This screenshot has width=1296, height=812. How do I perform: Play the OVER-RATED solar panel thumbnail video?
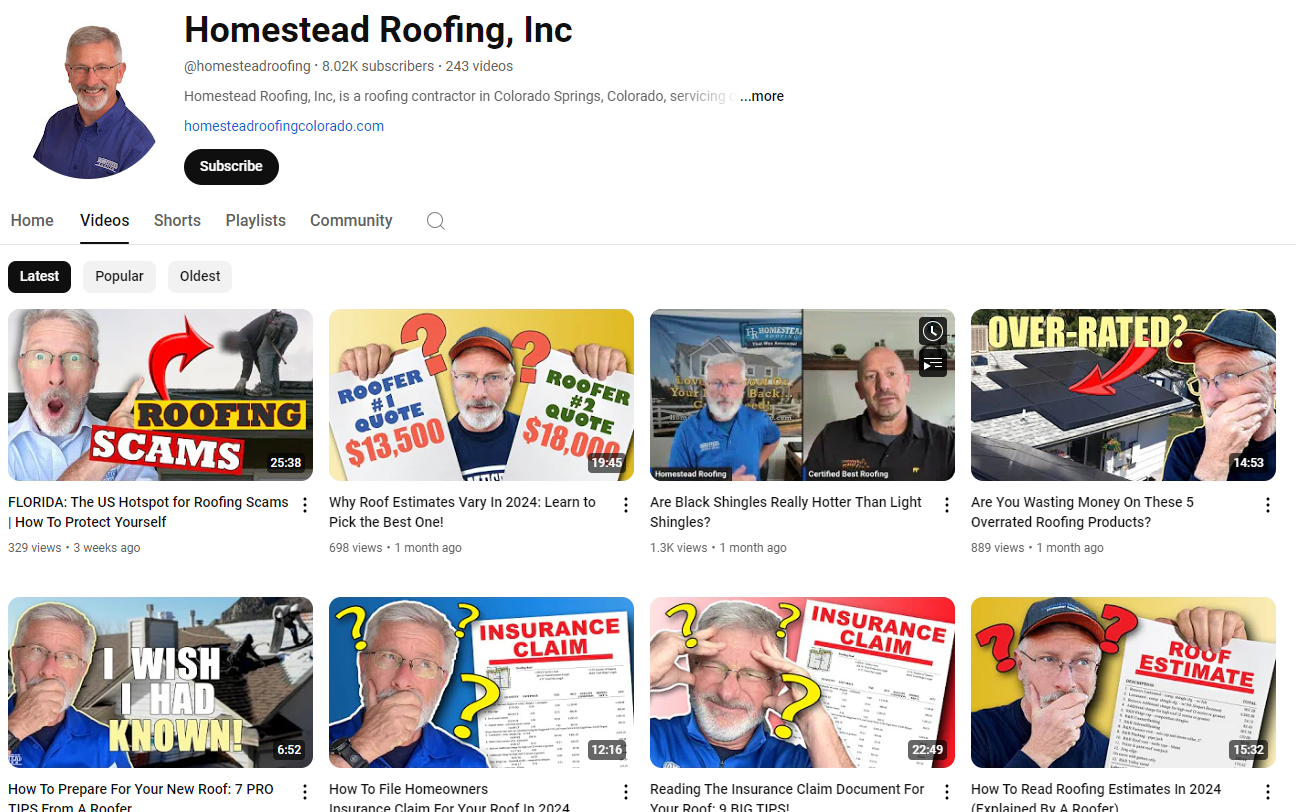coord(1123,395)
